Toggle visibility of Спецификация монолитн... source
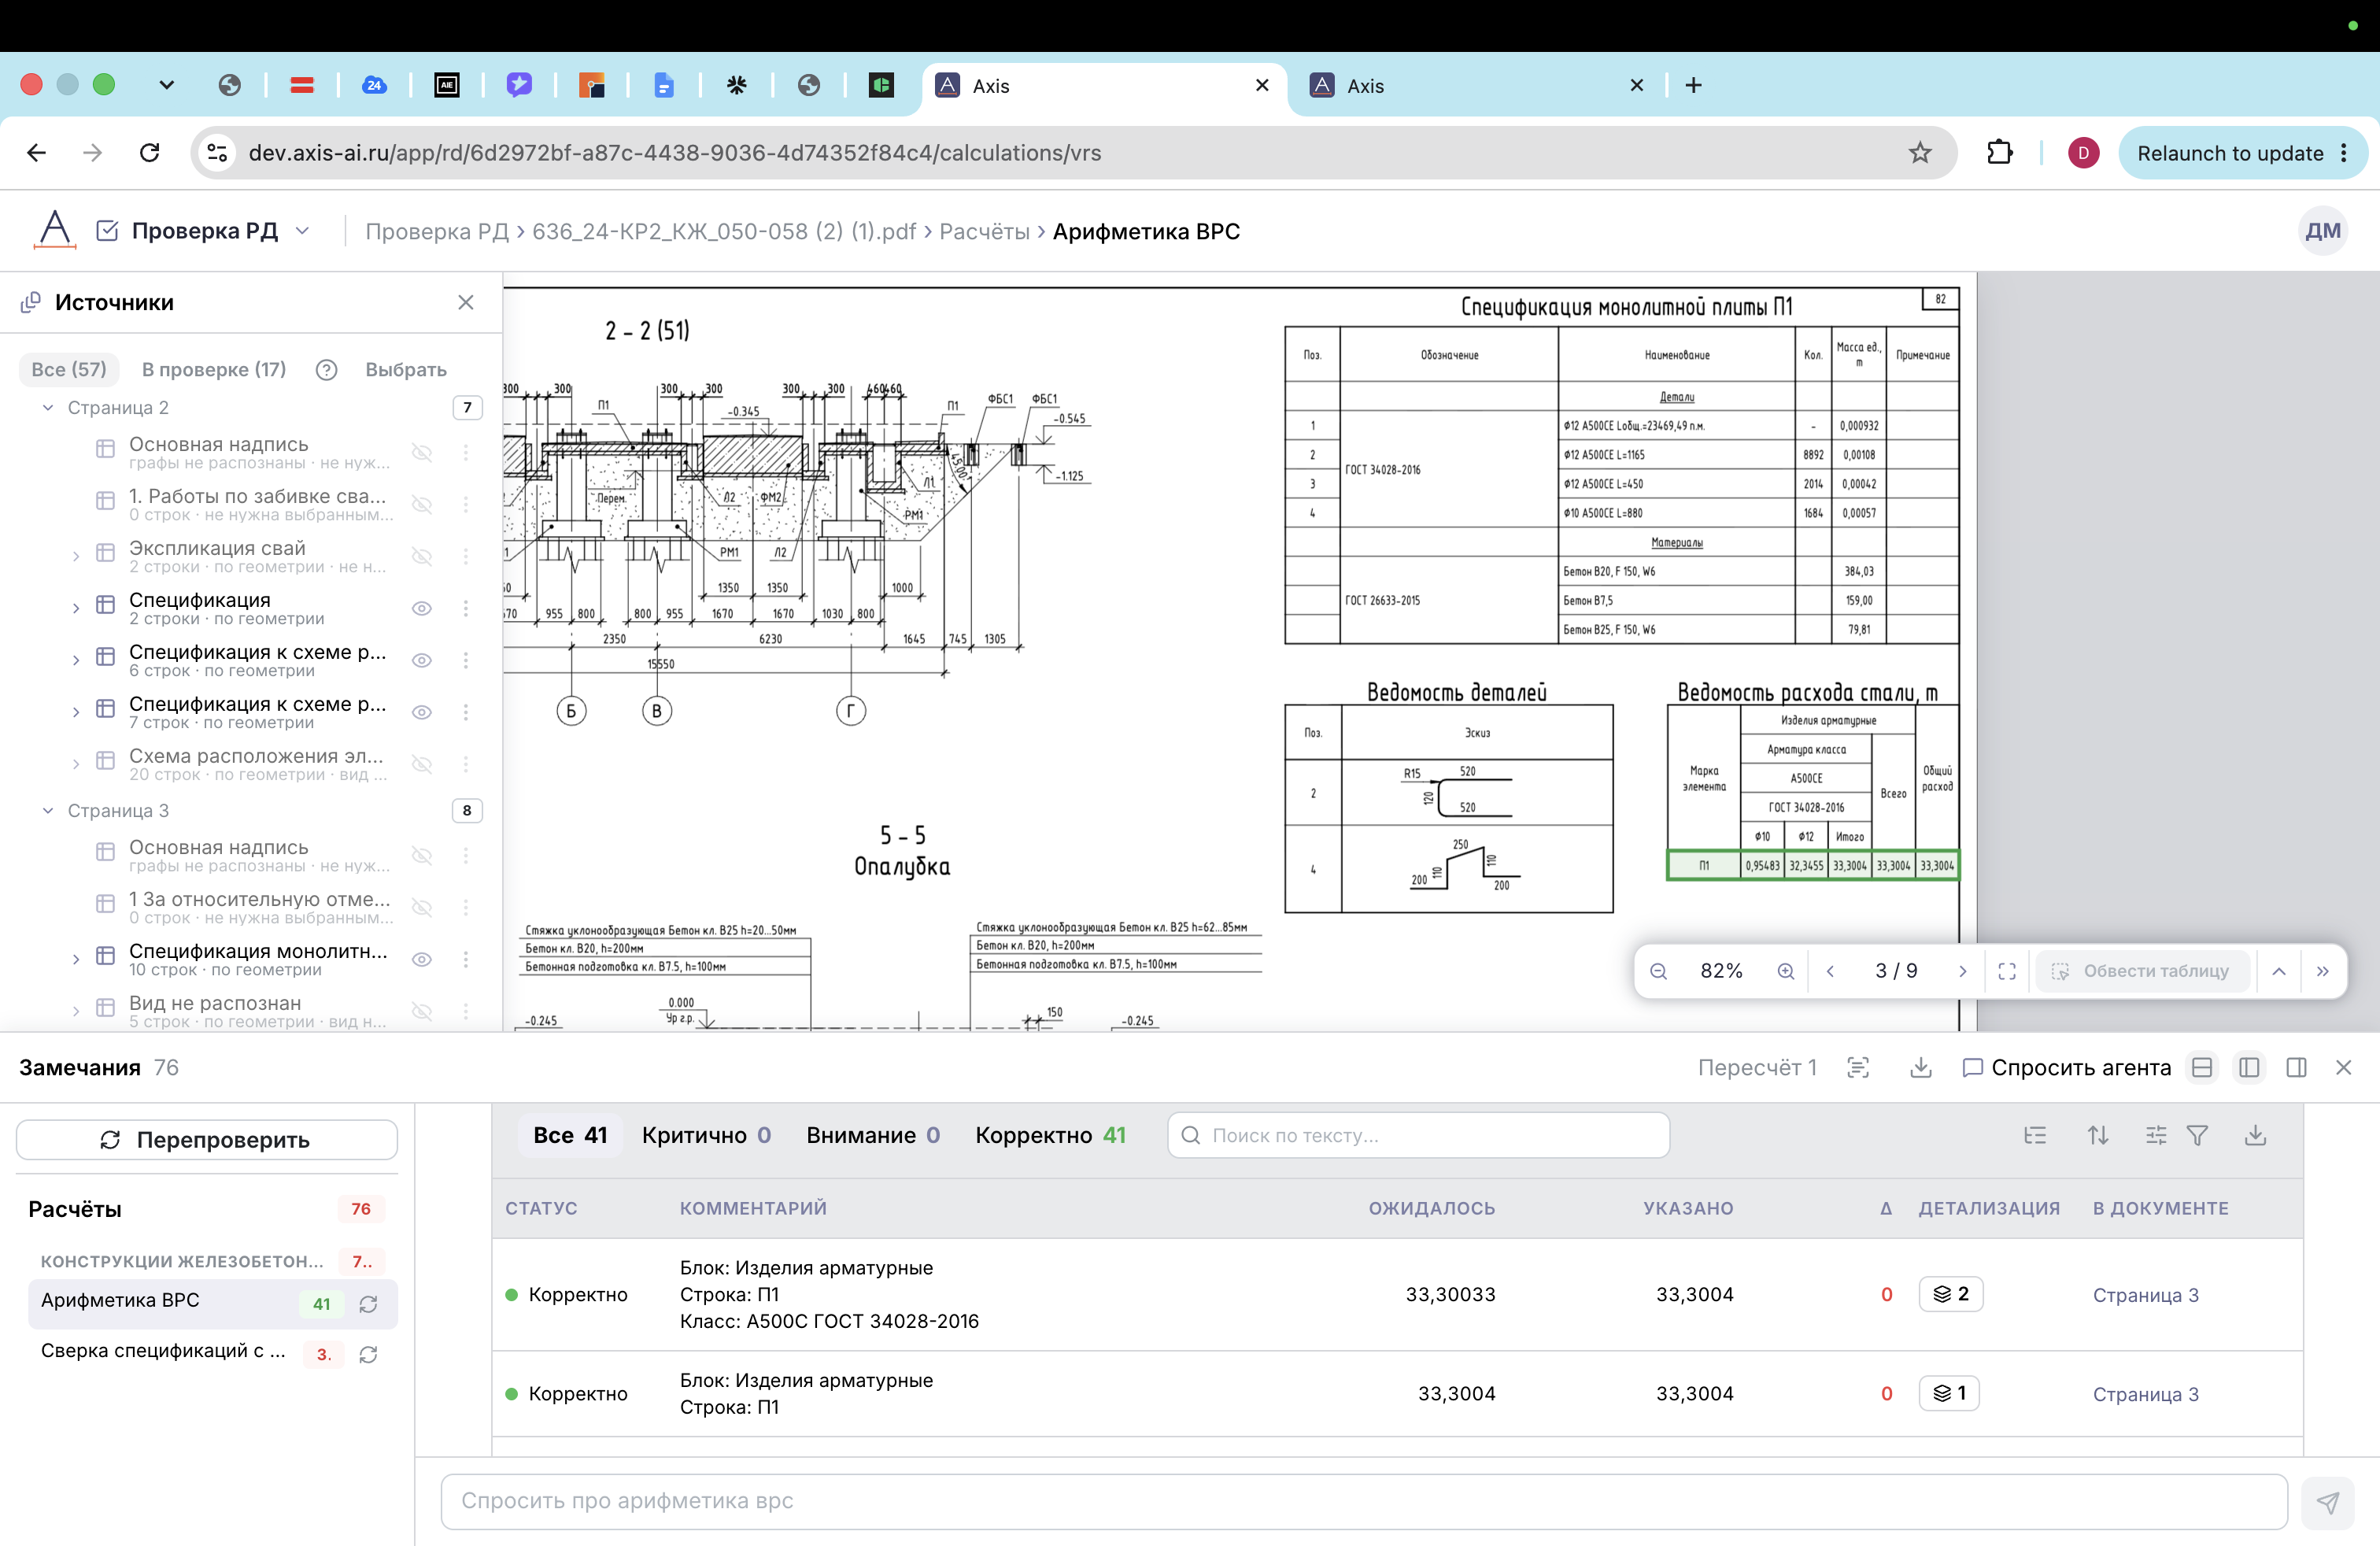Screen dimensions: 2380x1546 point(422,959)
